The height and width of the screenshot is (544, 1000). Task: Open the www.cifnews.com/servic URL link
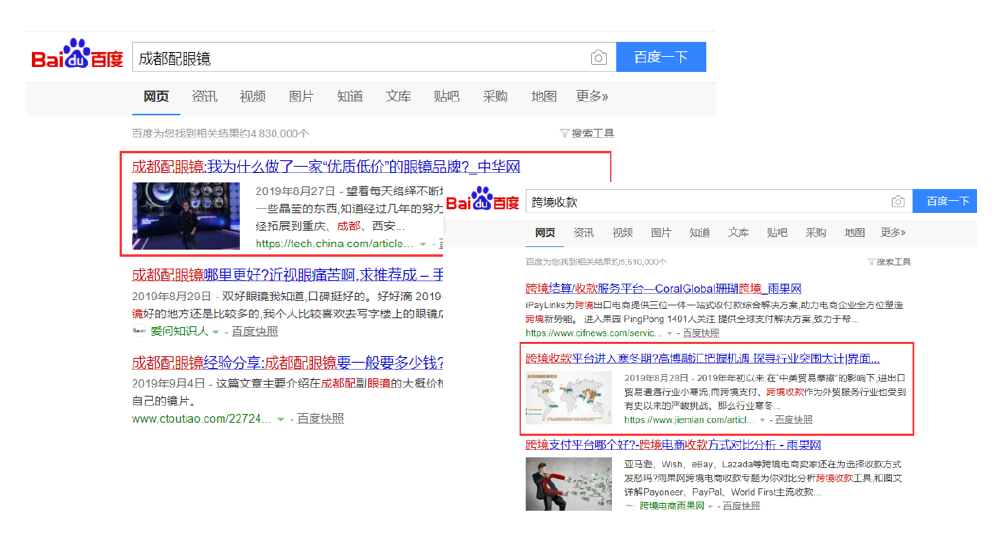[x=591, y=334]
